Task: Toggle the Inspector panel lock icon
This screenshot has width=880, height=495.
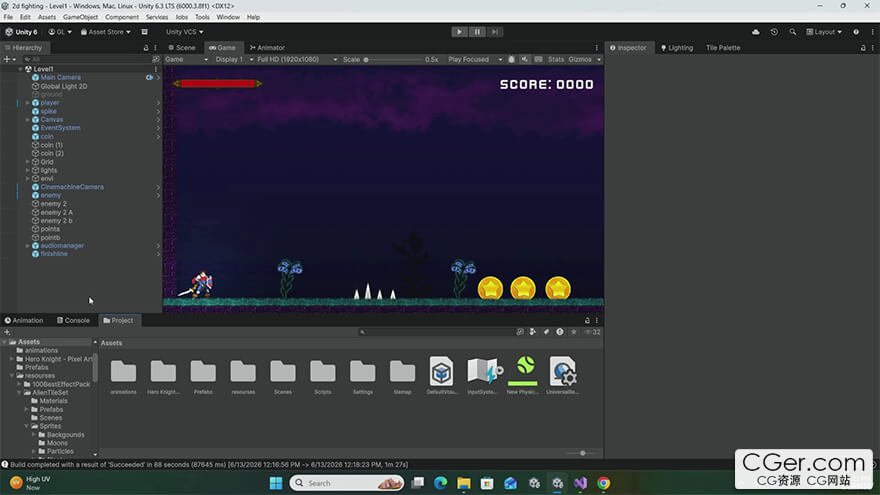Action: click(x=863, y=48)
